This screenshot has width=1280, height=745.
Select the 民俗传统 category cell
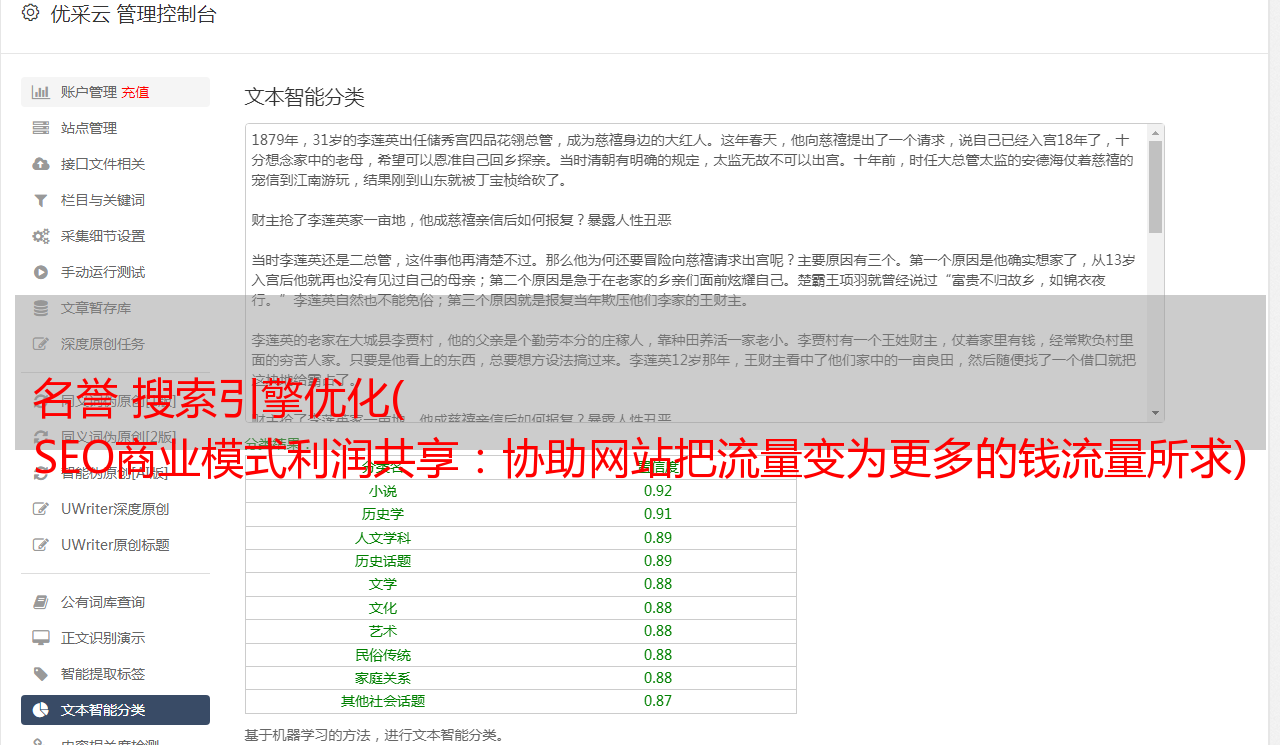(x=382, y=655)
